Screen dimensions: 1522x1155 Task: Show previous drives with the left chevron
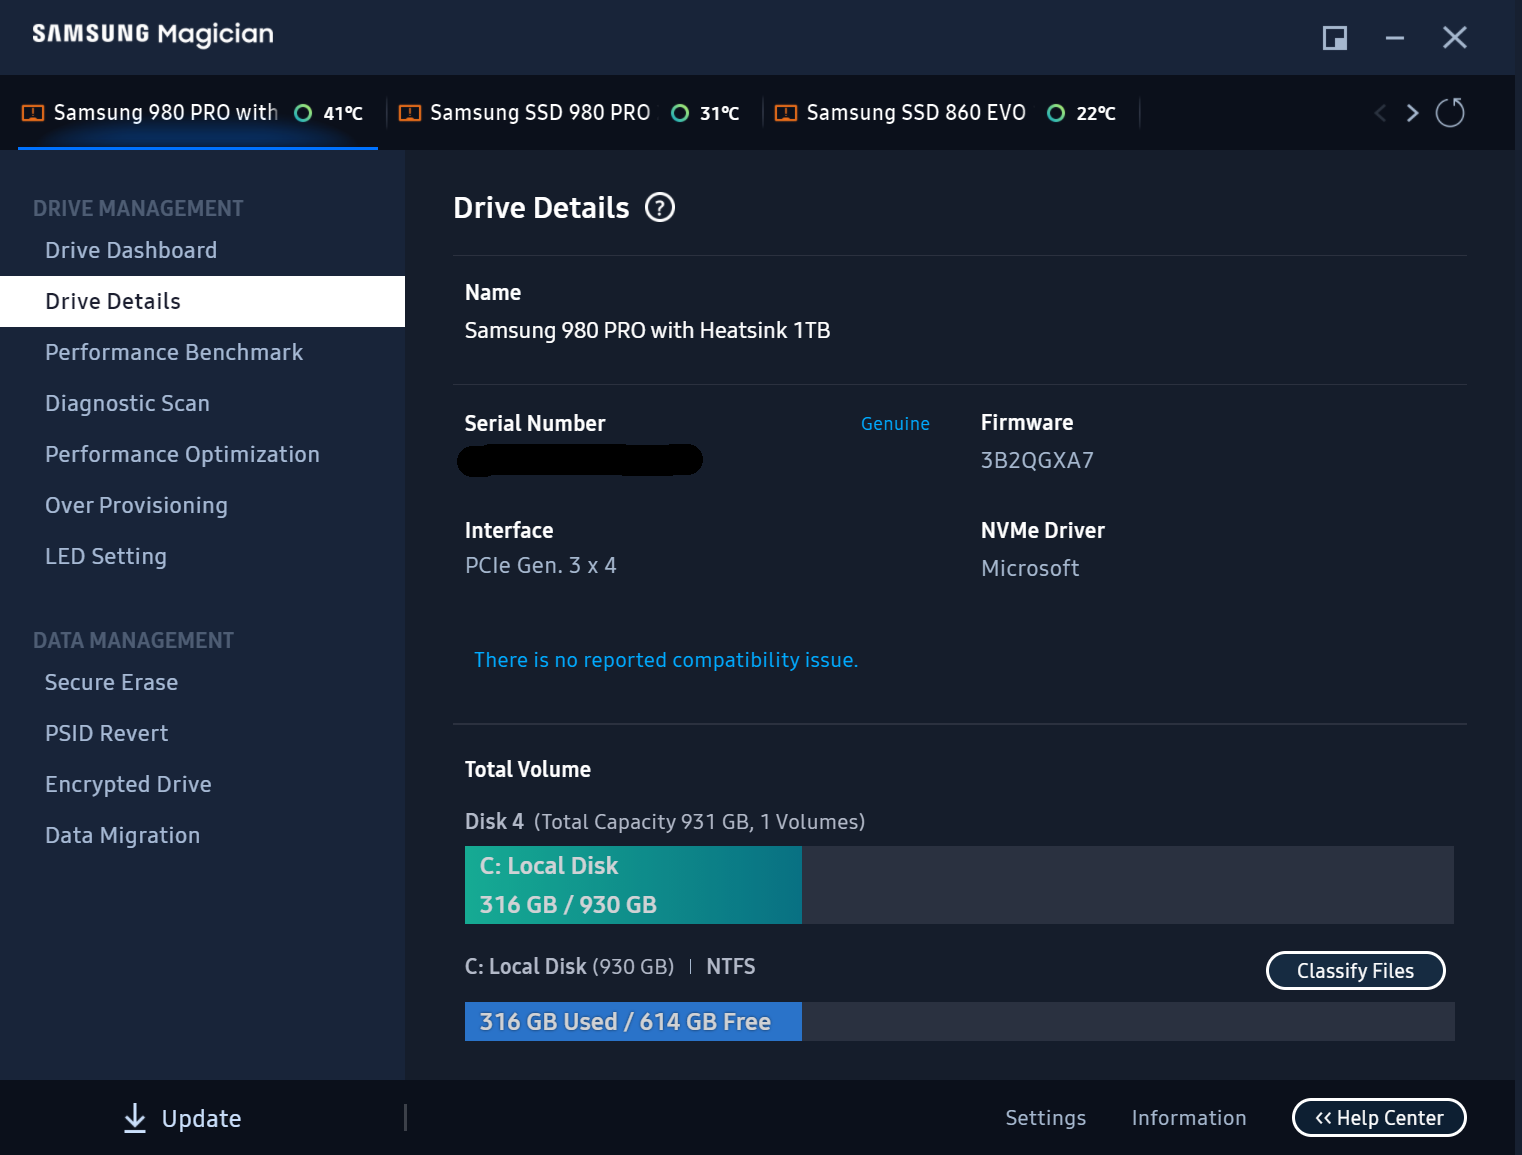(1380, 113)
